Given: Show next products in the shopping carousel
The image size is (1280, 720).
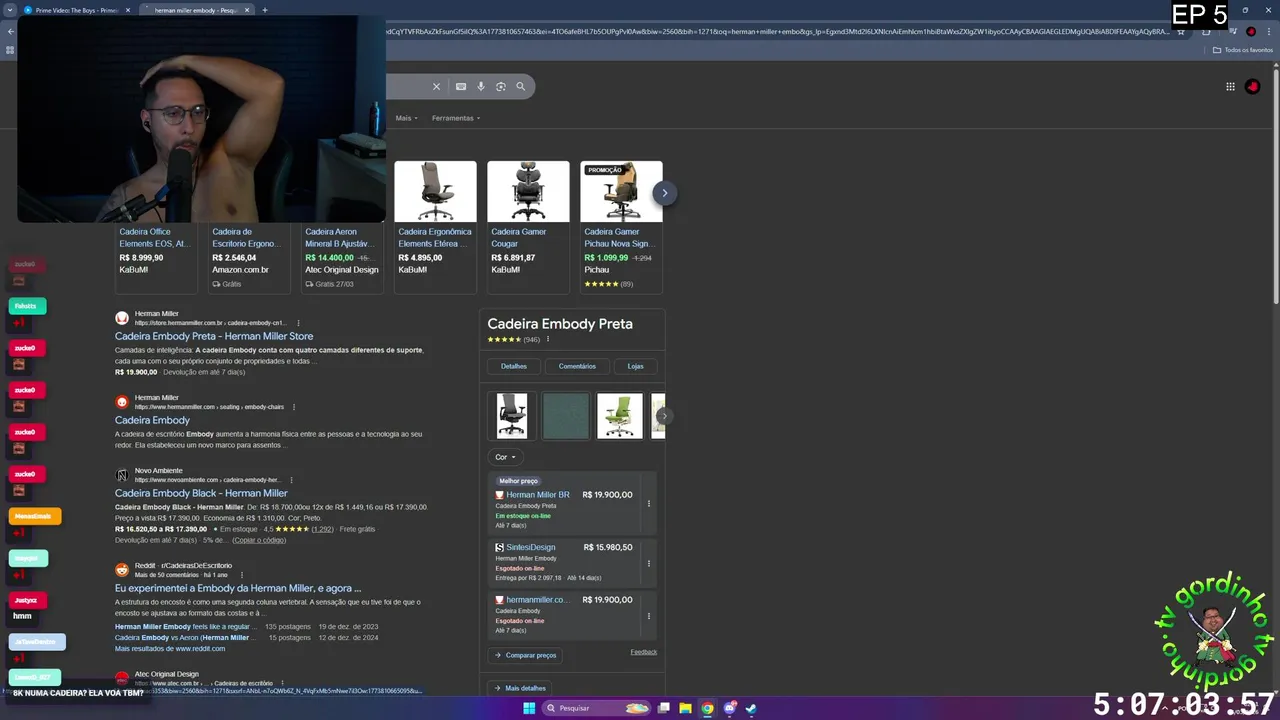Looking at the screenshot, I should point(664,193).
